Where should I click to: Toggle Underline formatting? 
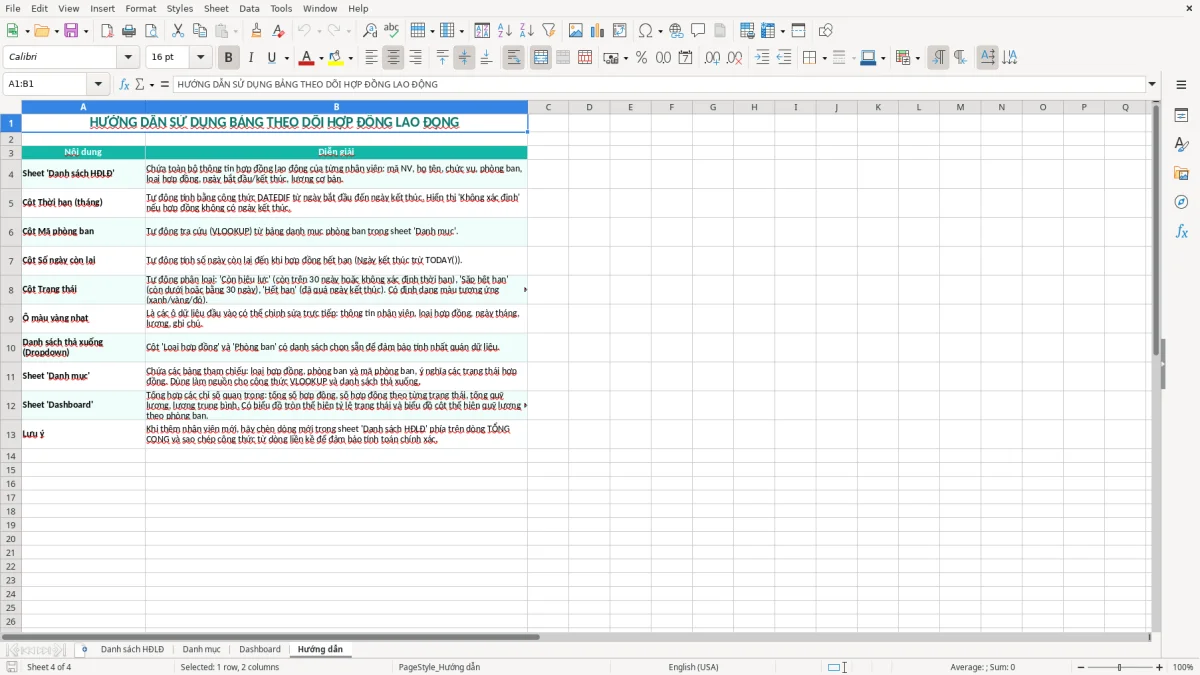click(x=271, y=58)
